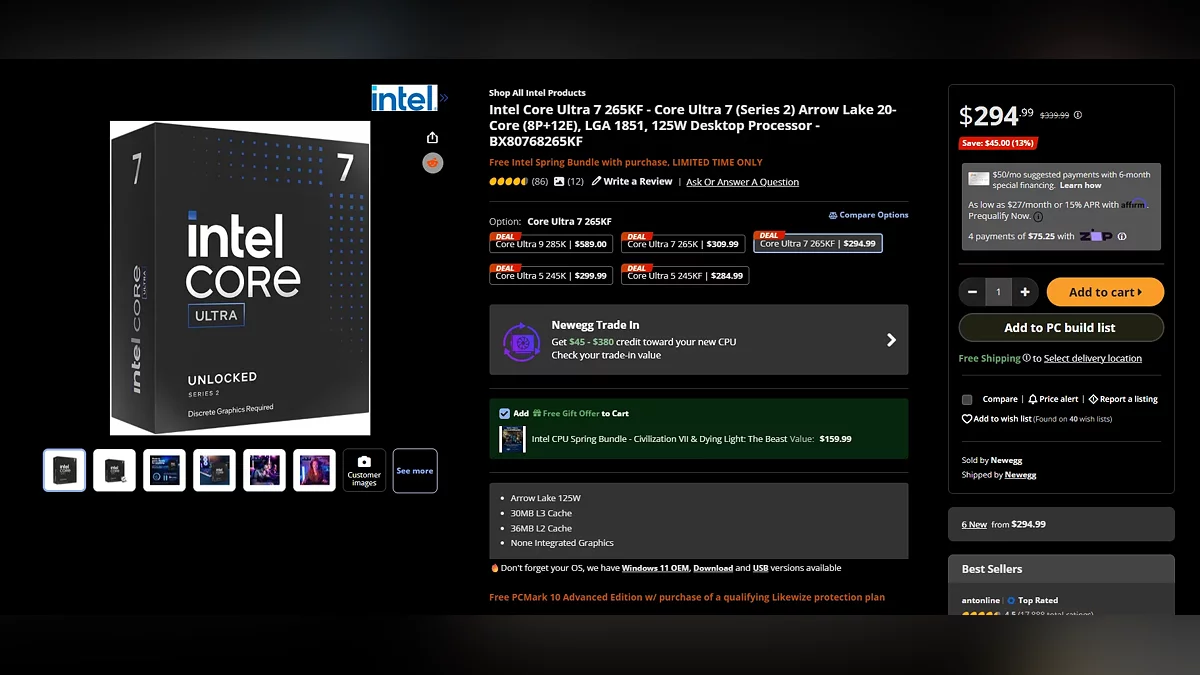
Task: Click the pencil Write a Review icon
Action: 597,181
